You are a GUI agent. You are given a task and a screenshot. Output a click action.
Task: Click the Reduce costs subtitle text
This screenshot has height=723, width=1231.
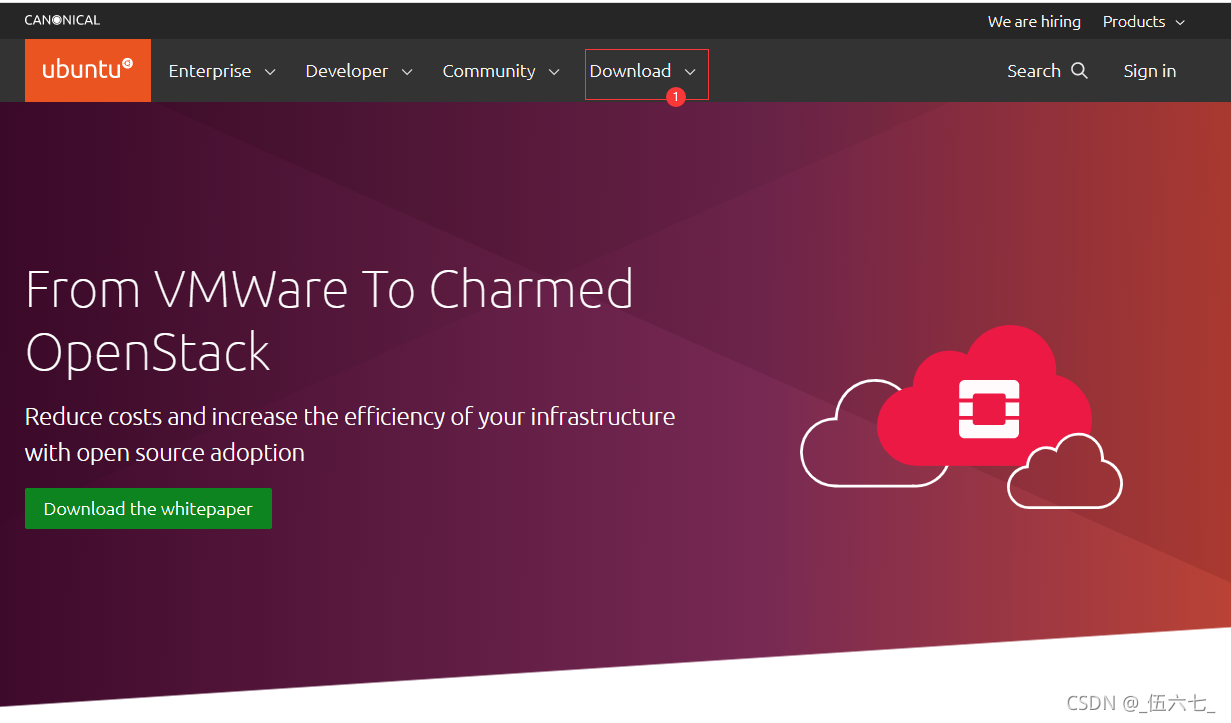350,434
